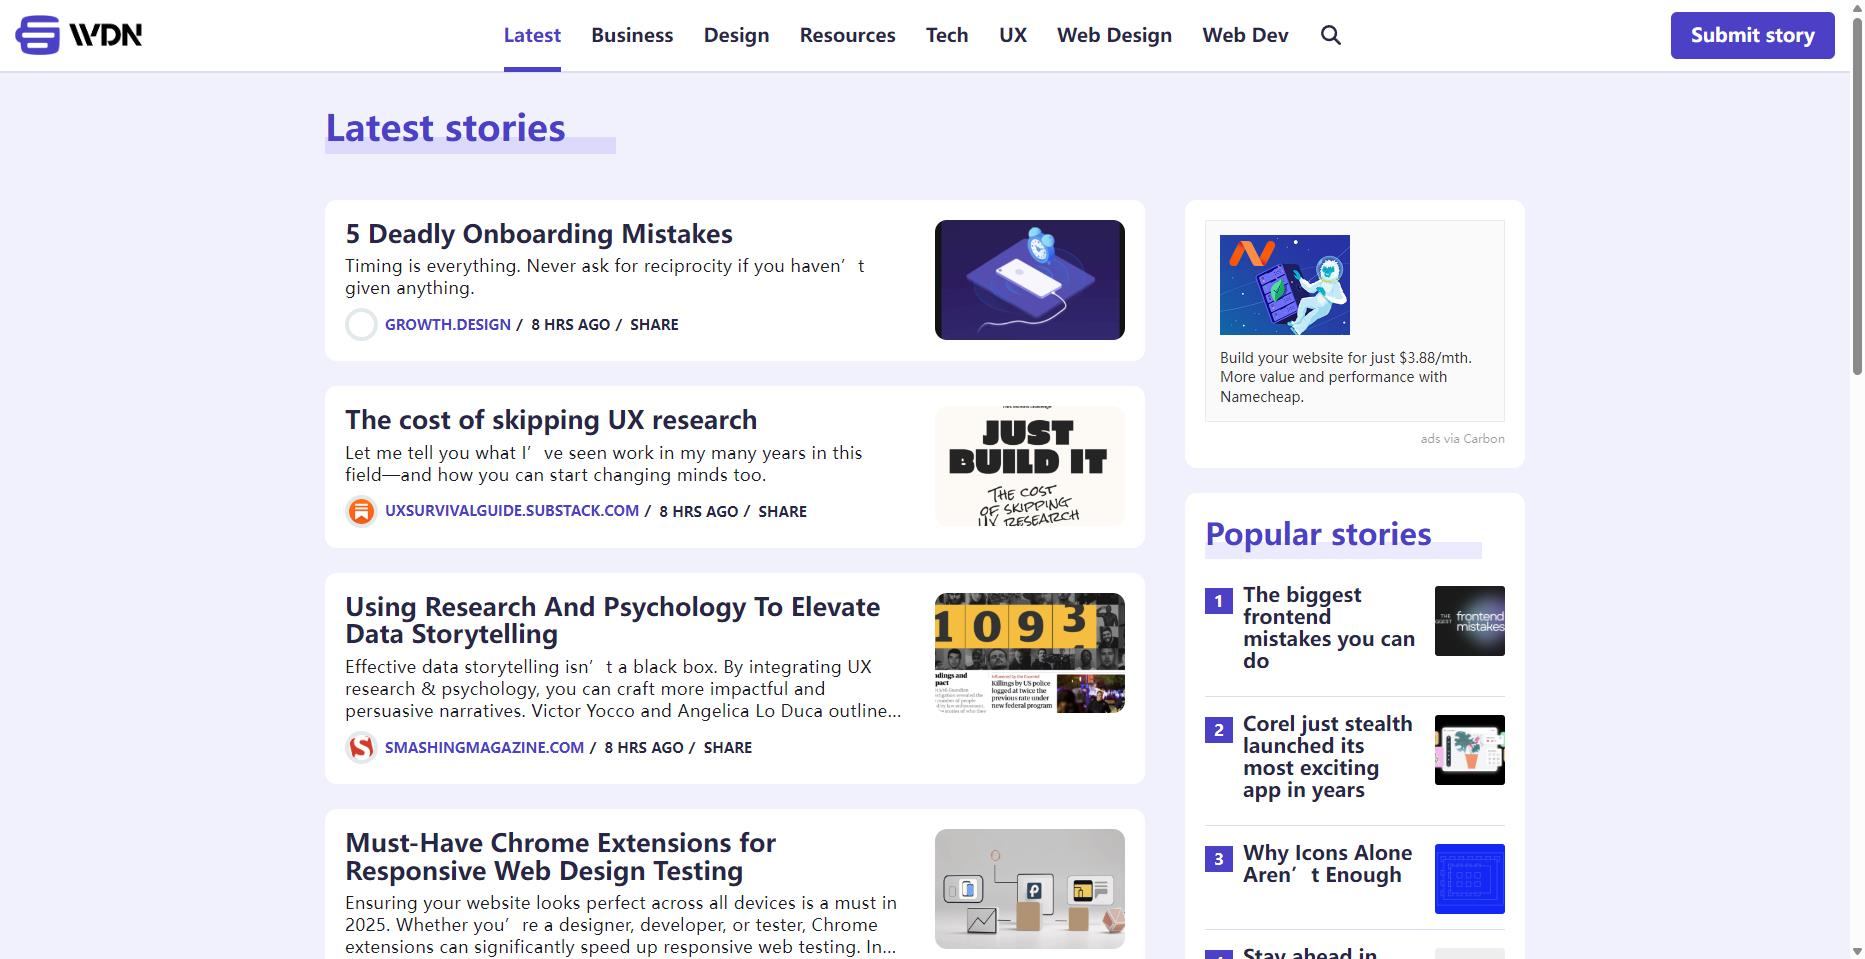Click the scrollbar down arrow
1865x959 pixels.
(1857, 951)
